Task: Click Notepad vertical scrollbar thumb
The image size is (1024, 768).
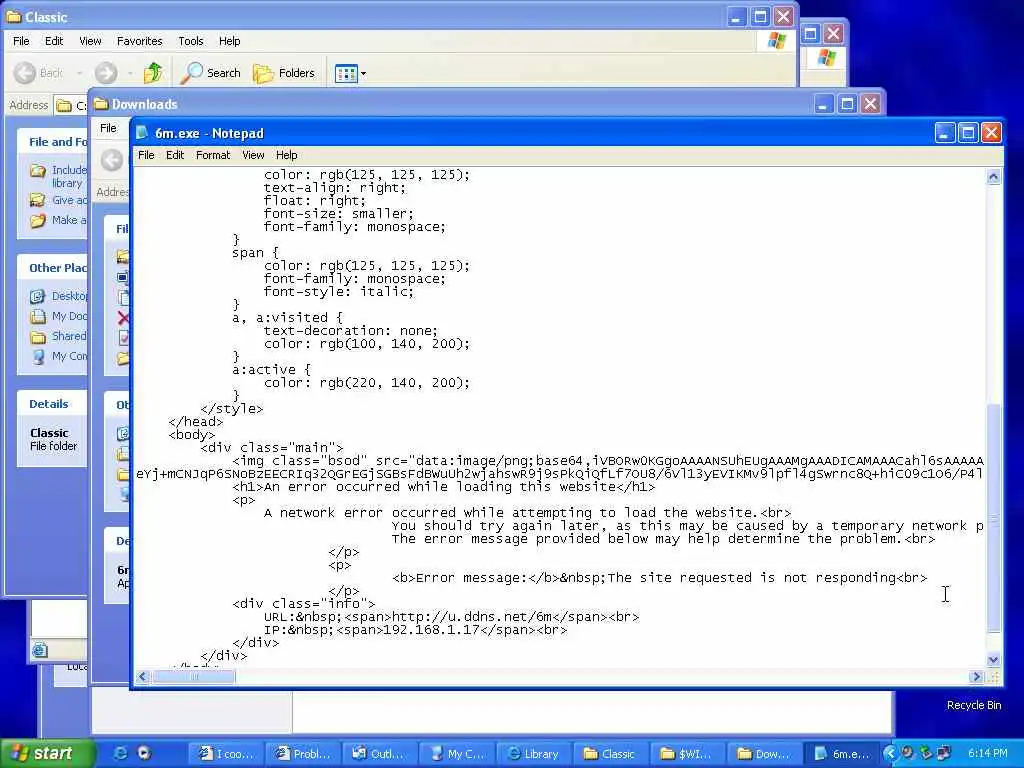Action: point(993,519)
